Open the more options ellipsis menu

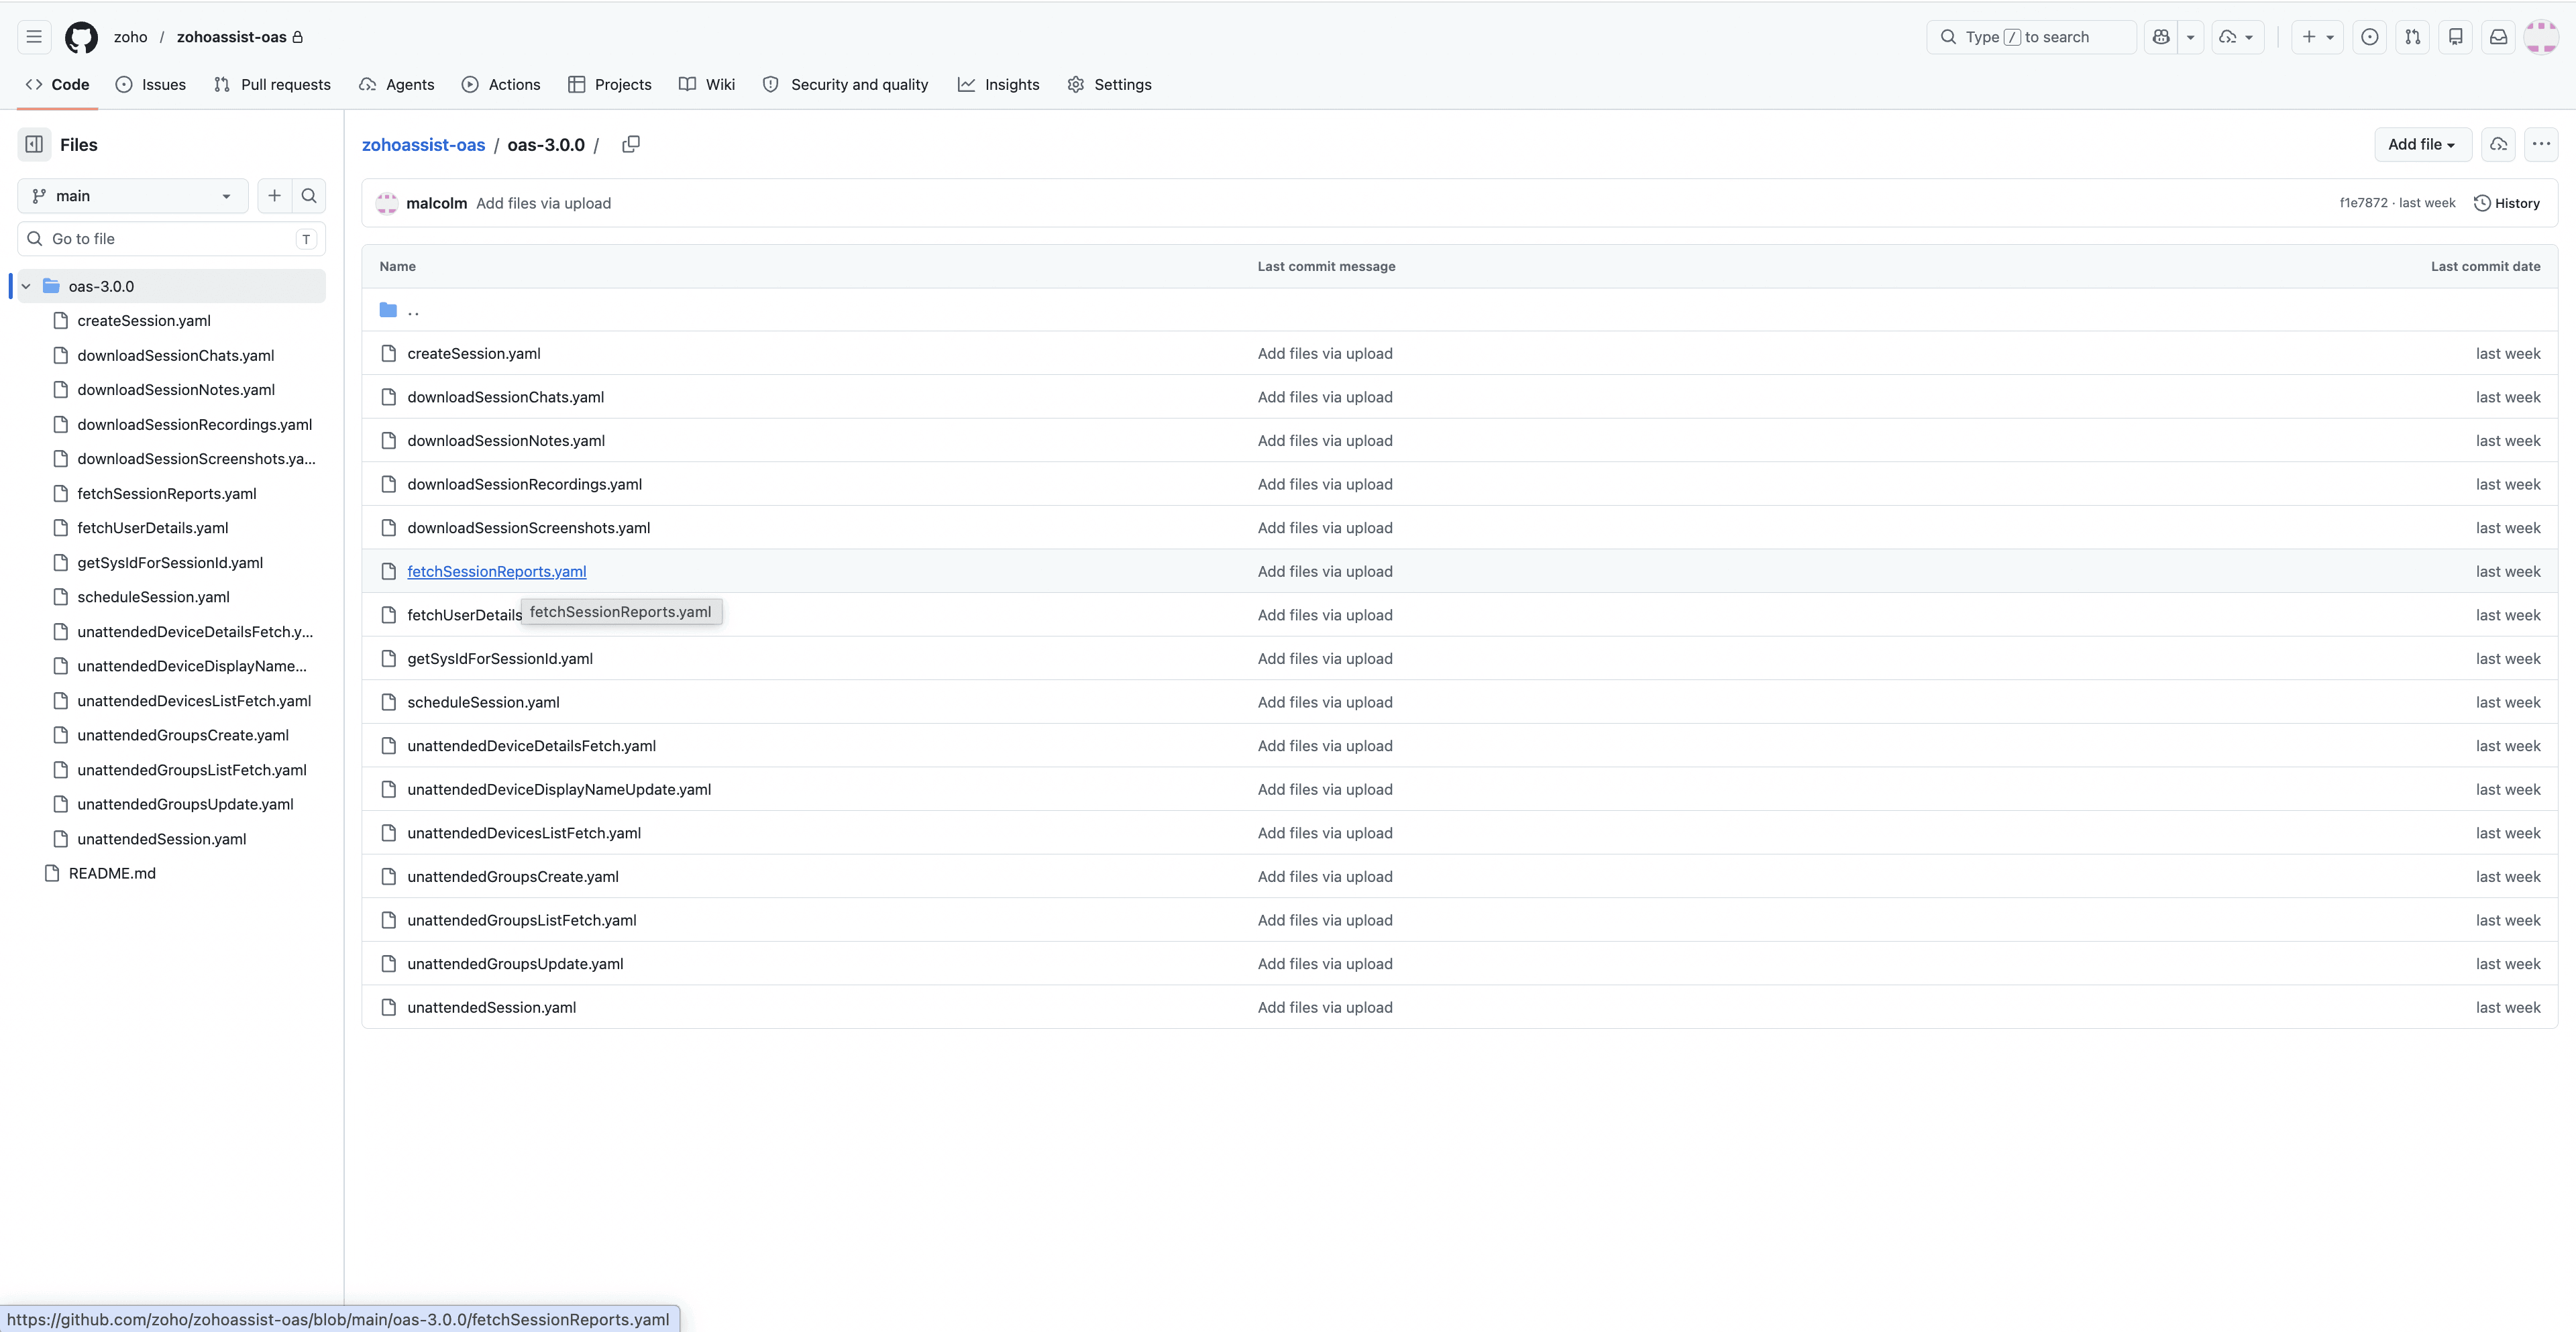point(2540,144)
